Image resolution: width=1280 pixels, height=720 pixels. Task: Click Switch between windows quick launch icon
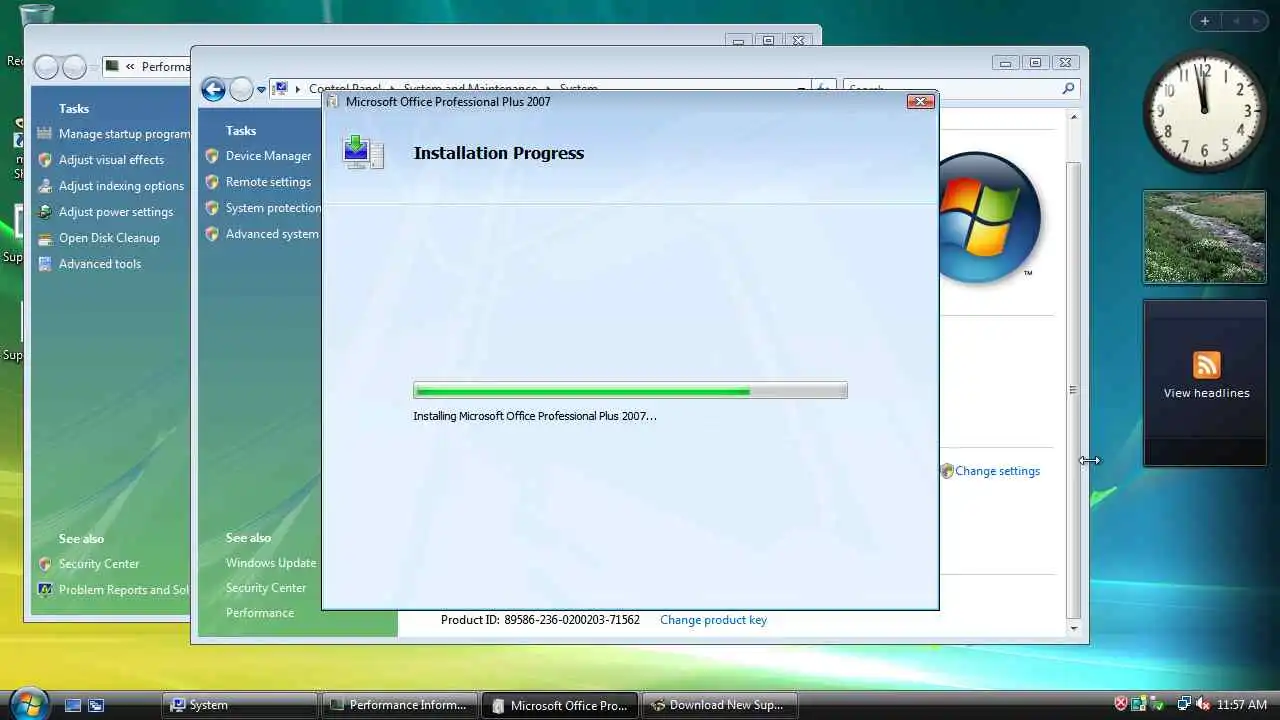click(x=96, y=705)
